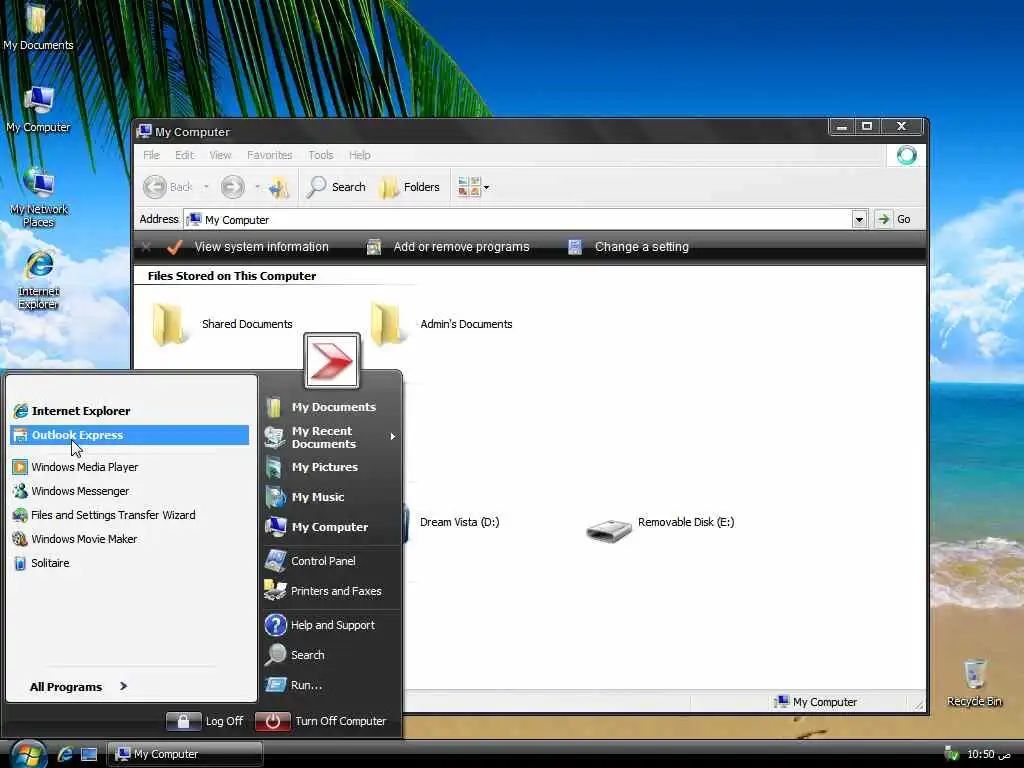Image resolution: width=1024 pixels, height=768 pixels.
Task: Select My Computer taskbar button
Action: pos(185,754)
